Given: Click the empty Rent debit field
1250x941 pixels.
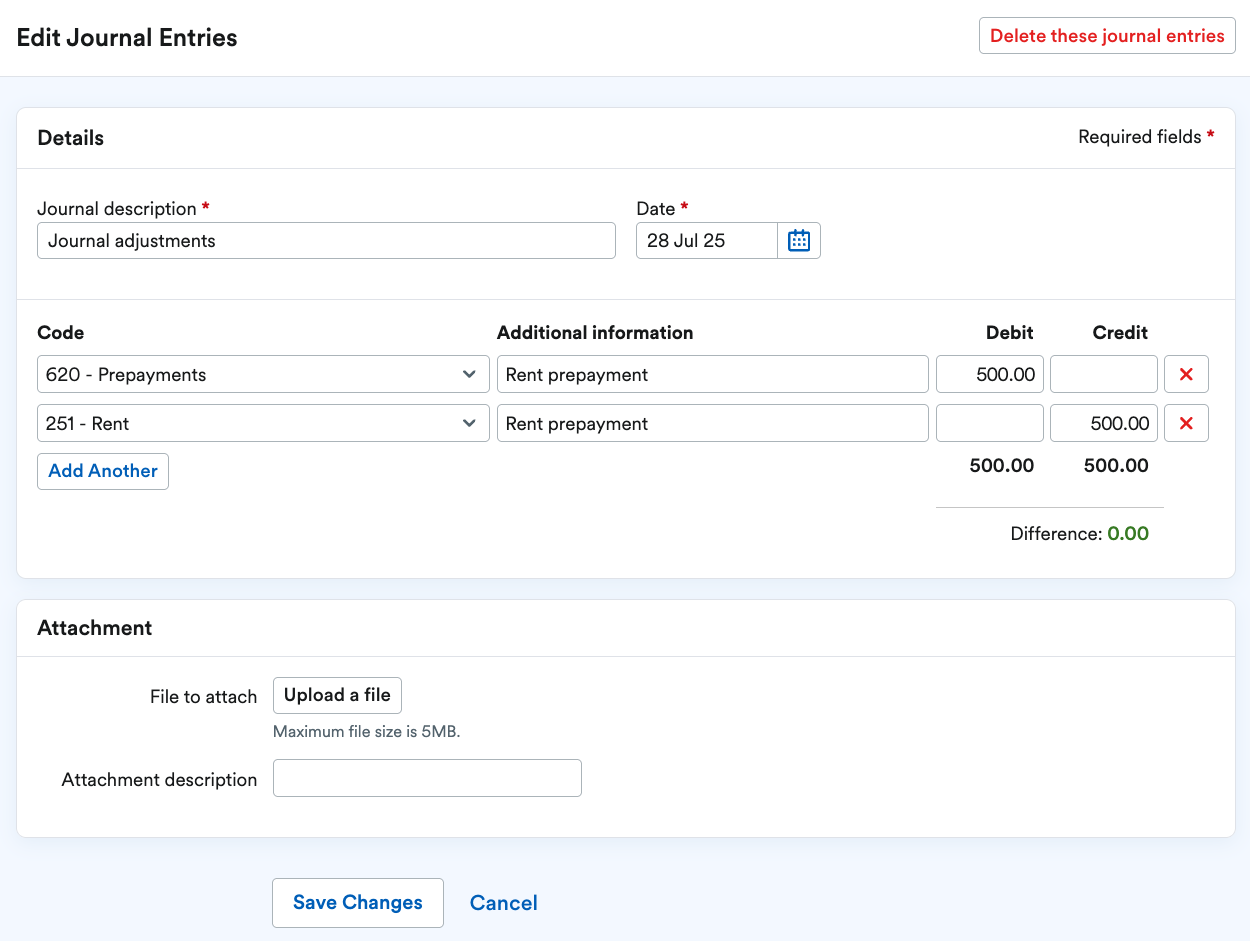Looking at the screenshot, I should click(989, 424).
